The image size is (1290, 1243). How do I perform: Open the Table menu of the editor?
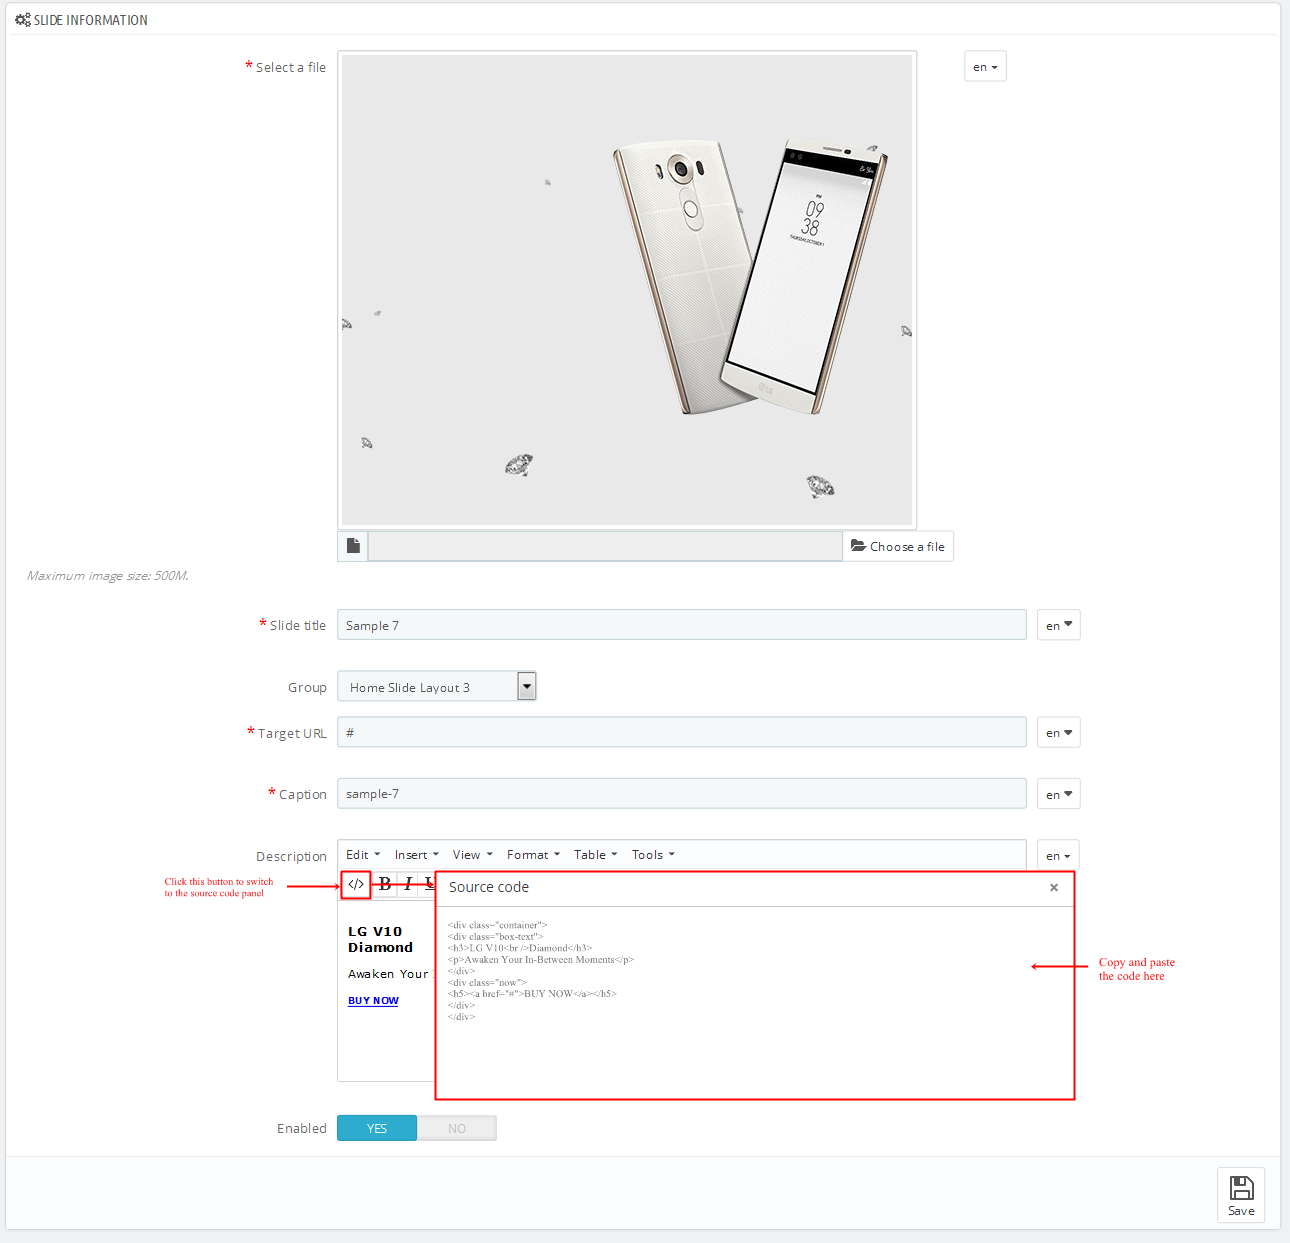point(596,855)
